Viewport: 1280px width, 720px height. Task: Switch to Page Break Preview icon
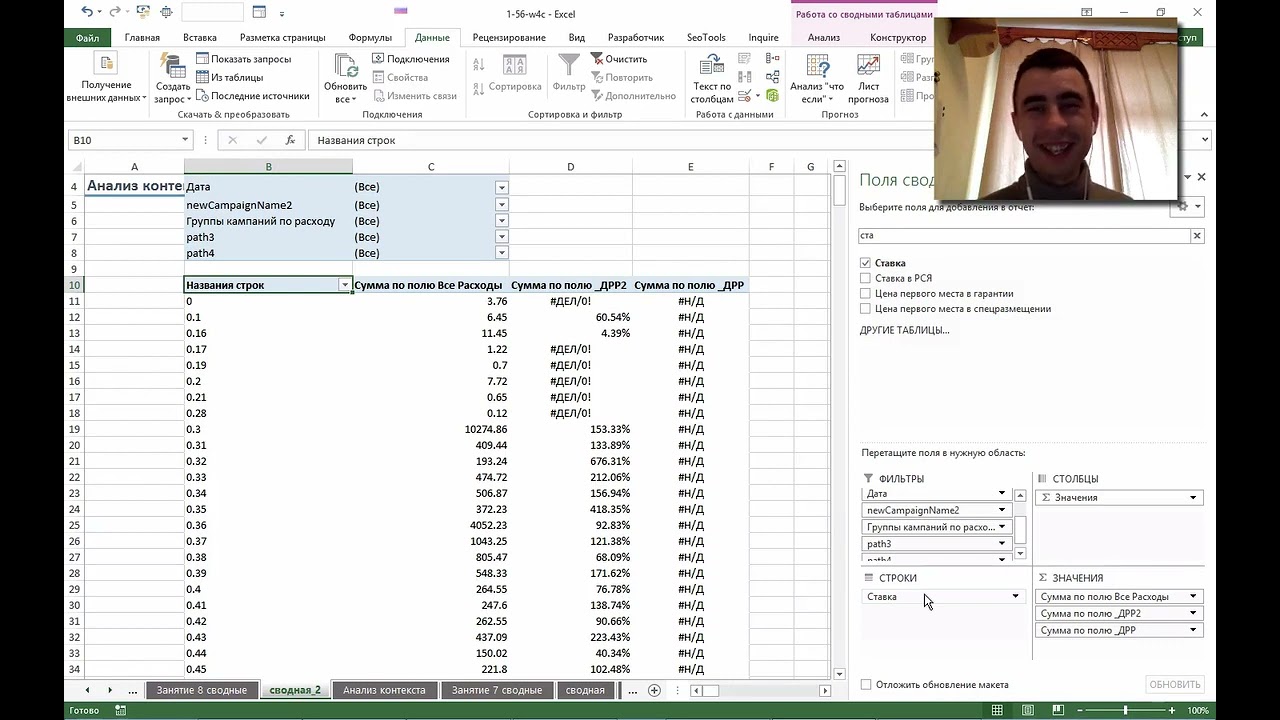[1057, 710]
